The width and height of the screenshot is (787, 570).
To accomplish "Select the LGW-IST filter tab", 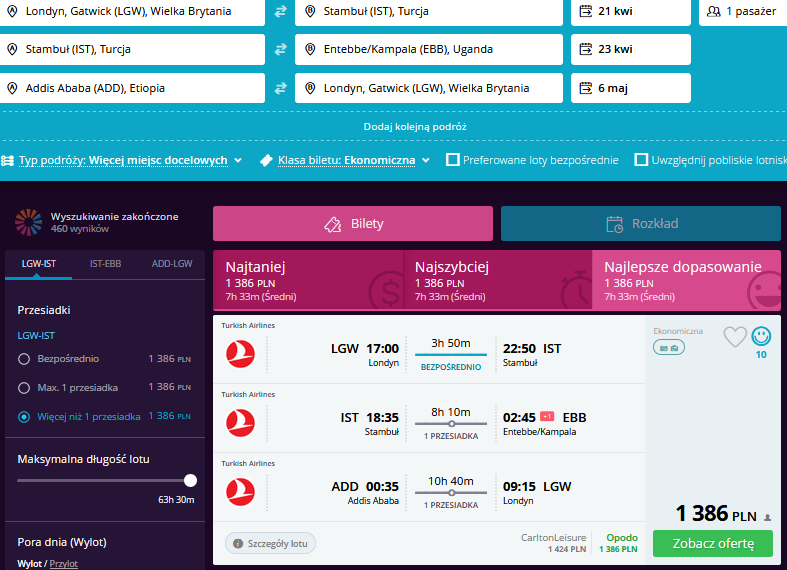I will click(x=39, y=264).
